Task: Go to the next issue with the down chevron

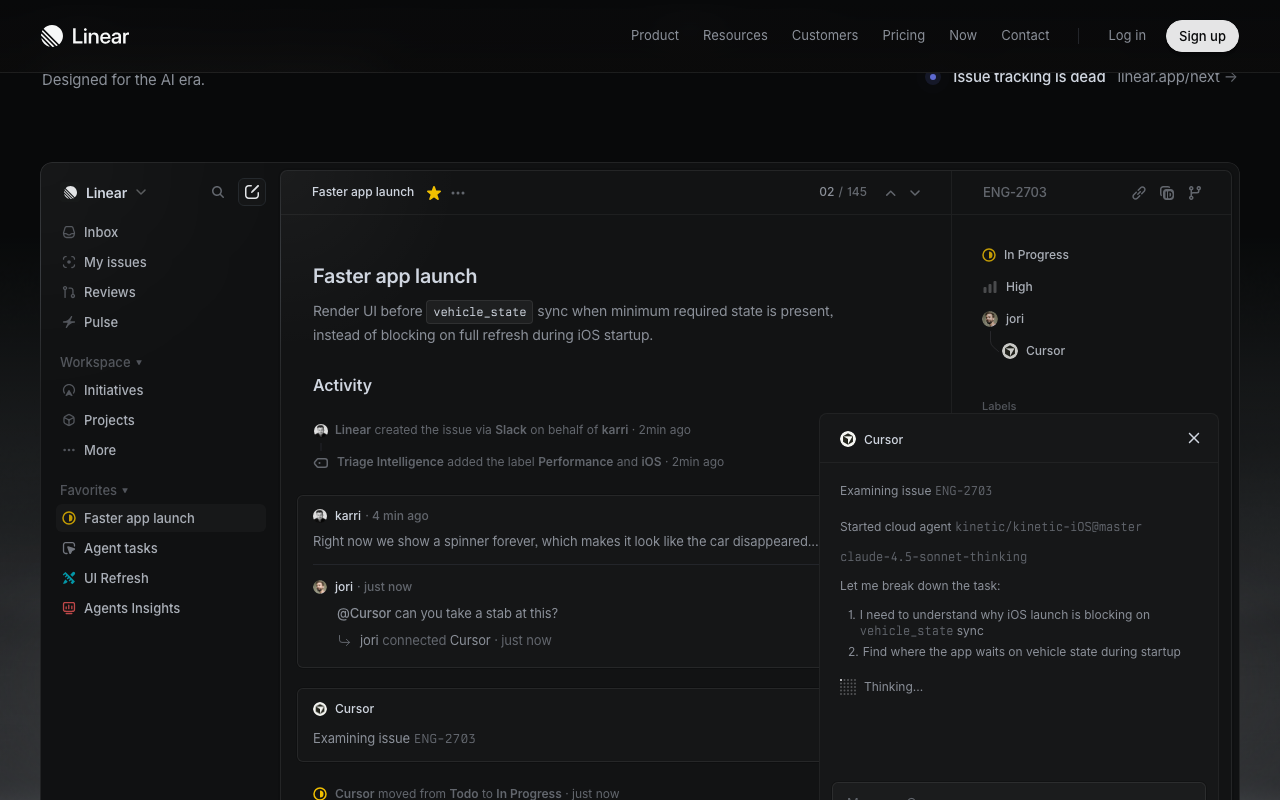Action: [915, 193]
